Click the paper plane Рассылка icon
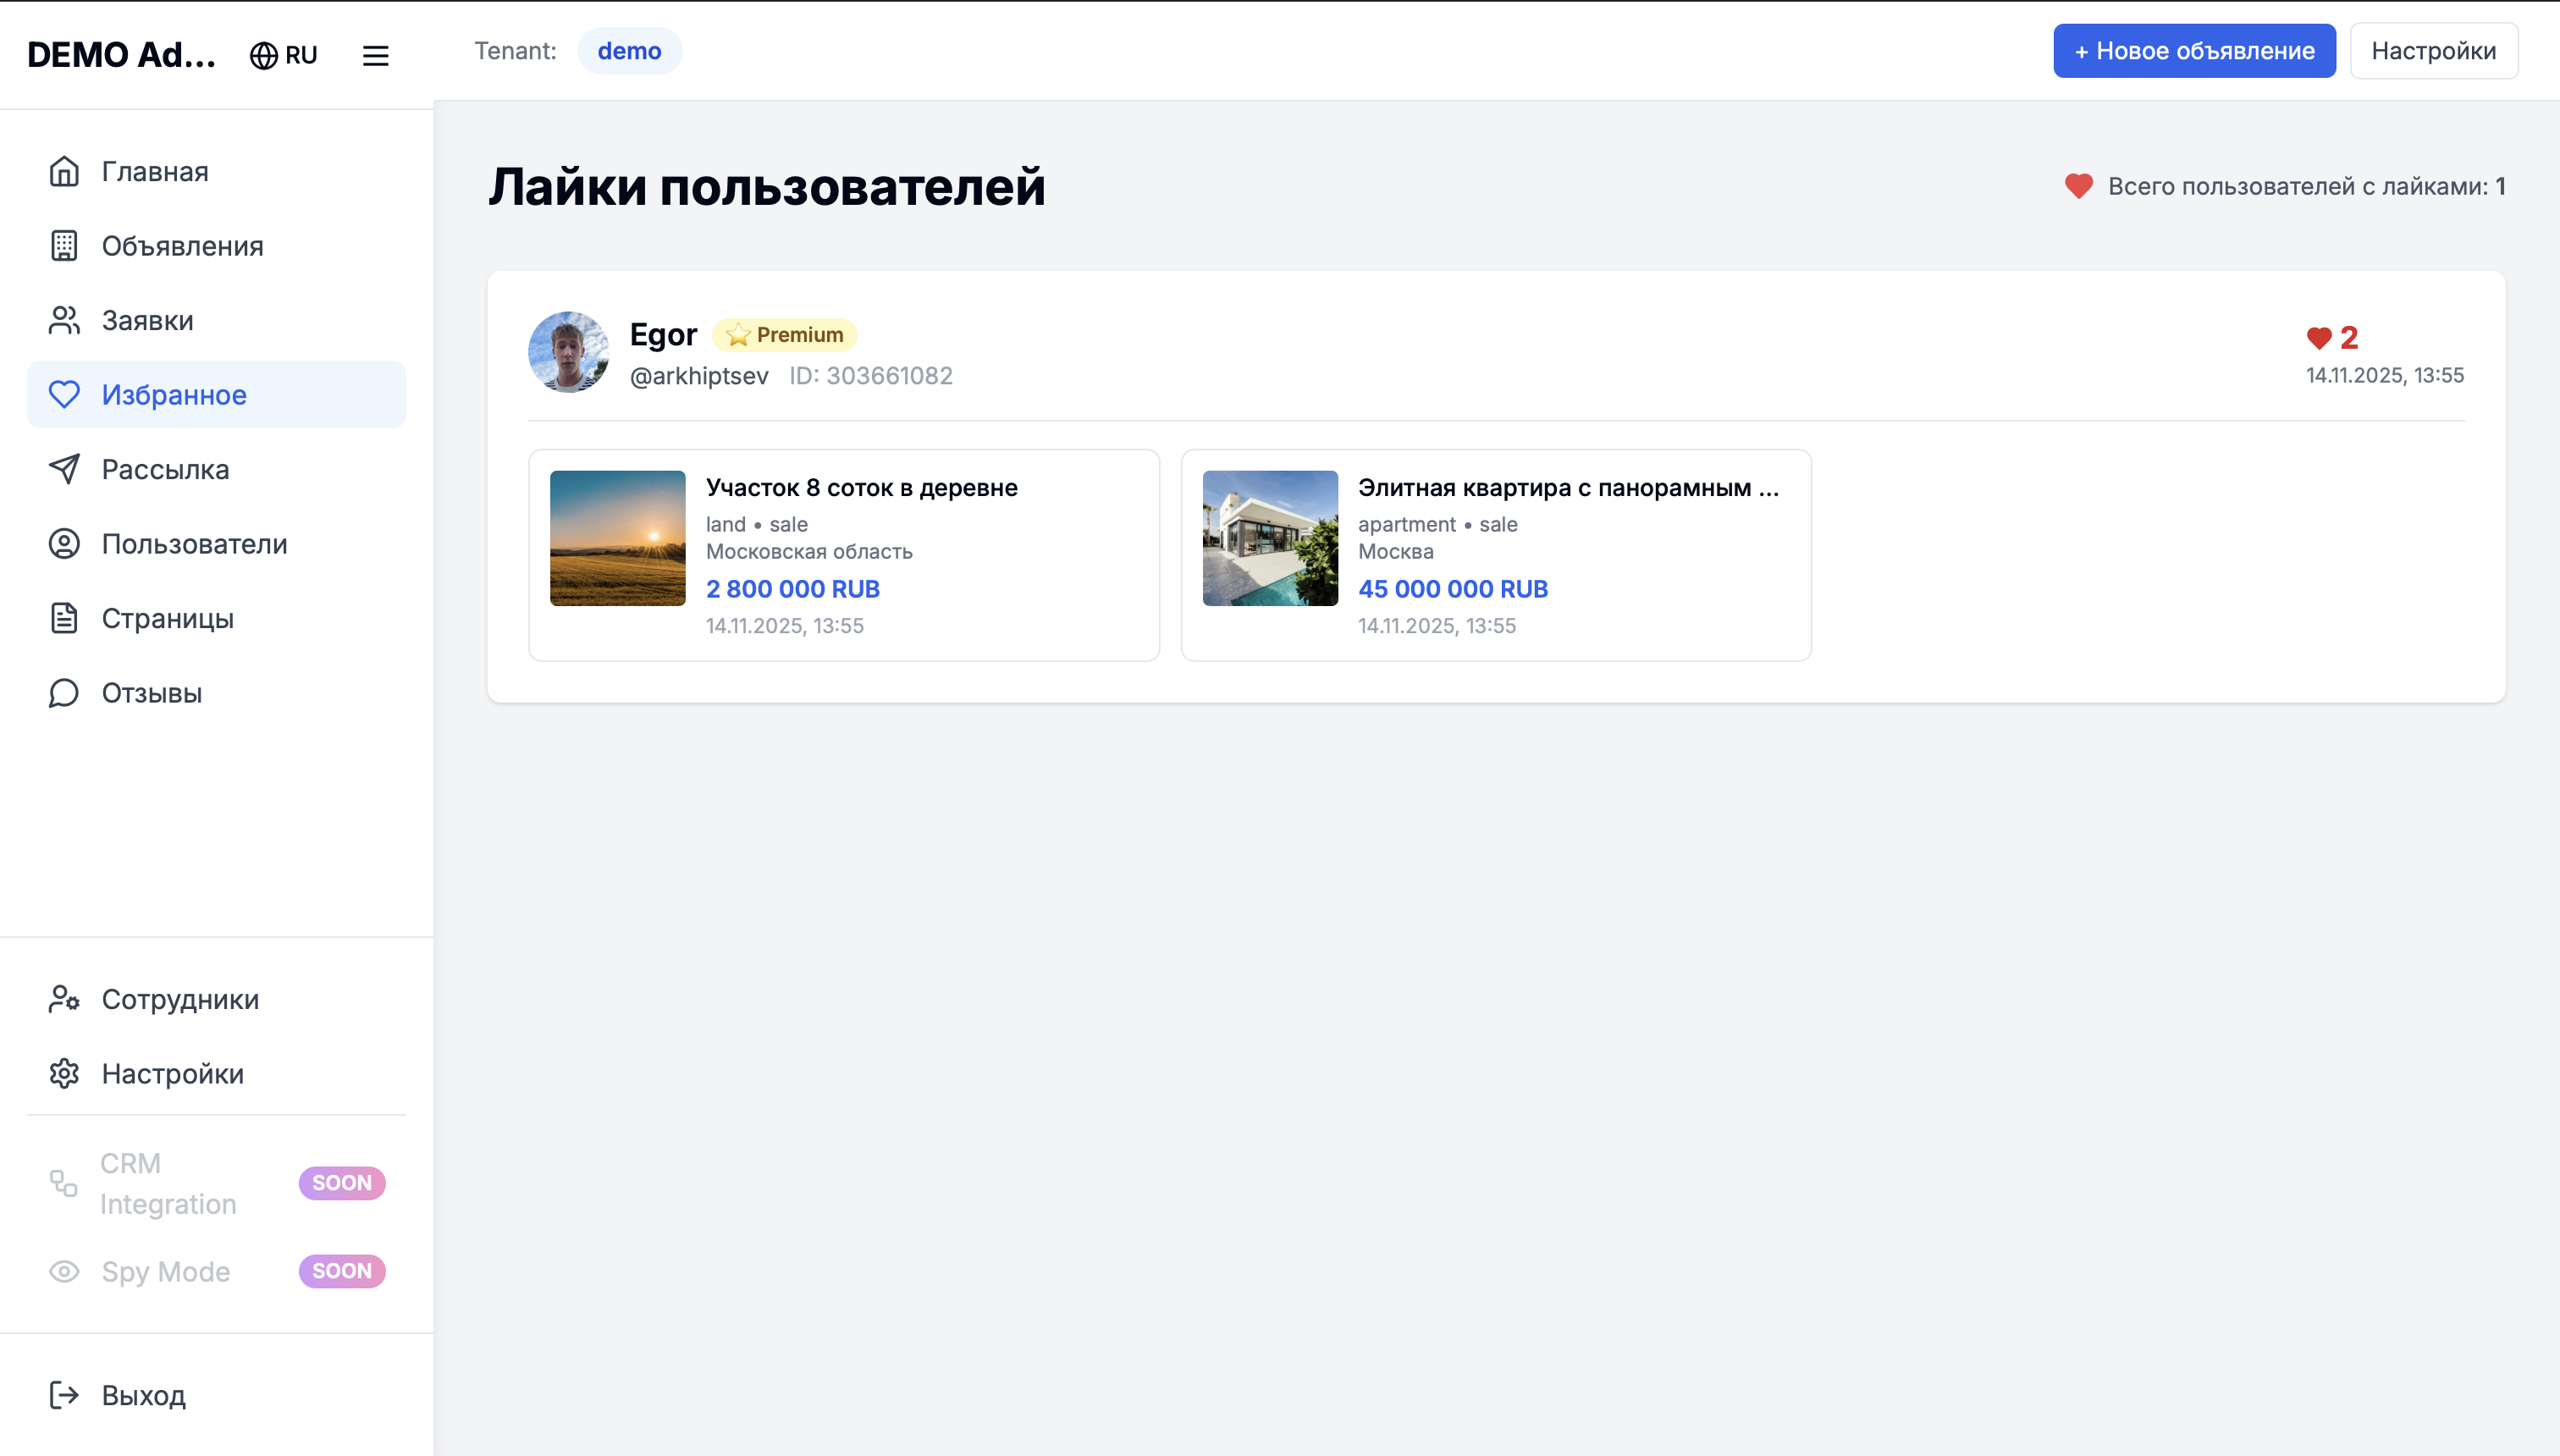The width and height of the screenshot is (2560, 1456). click(x=64, y=469)
